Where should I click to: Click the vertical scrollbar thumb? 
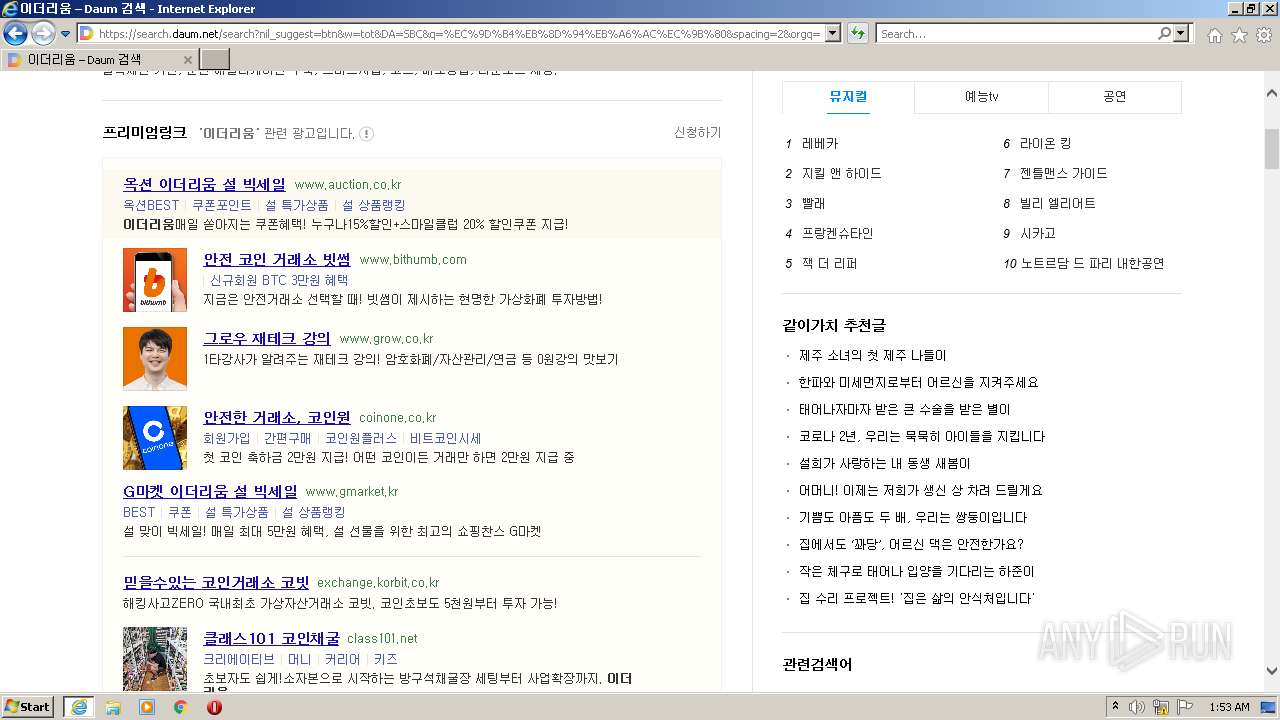click(x=1272, y=149)
